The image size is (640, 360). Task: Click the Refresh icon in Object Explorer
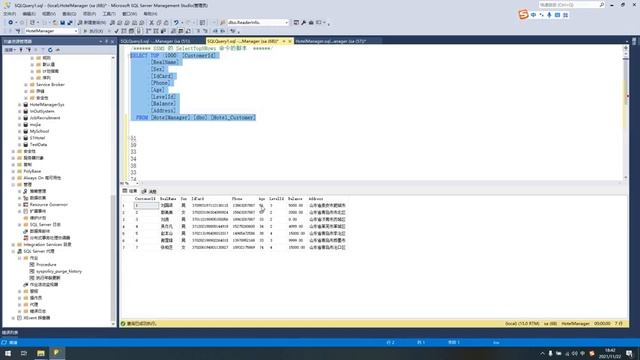[50, 50]
